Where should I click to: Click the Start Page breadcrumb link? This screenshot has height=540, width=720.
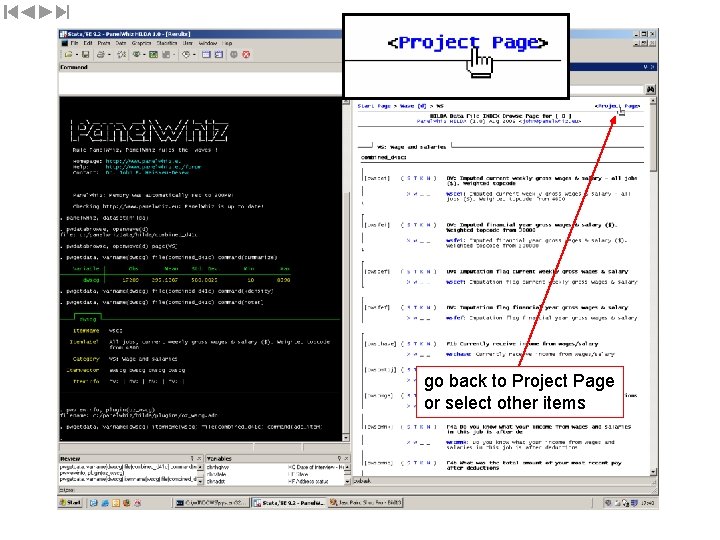(375, 106)
